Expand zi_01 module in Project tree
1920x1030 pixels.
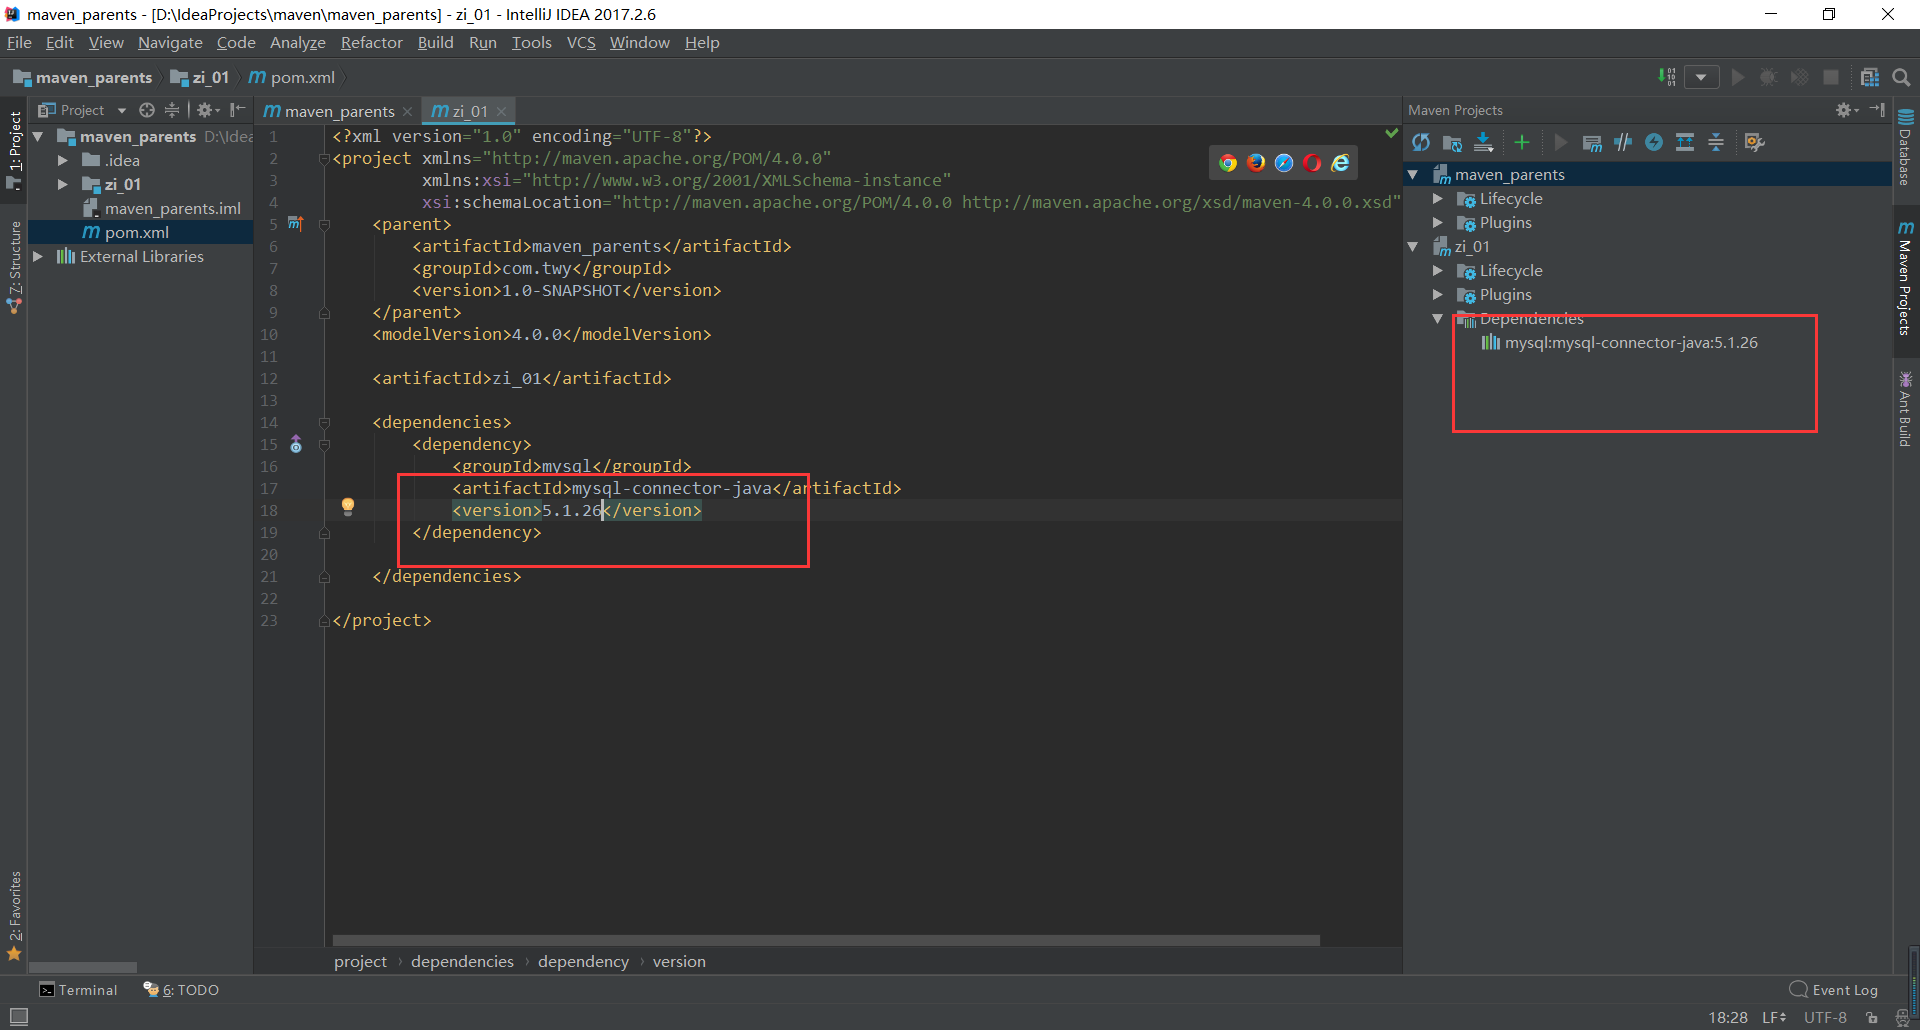tap(62, 184)
